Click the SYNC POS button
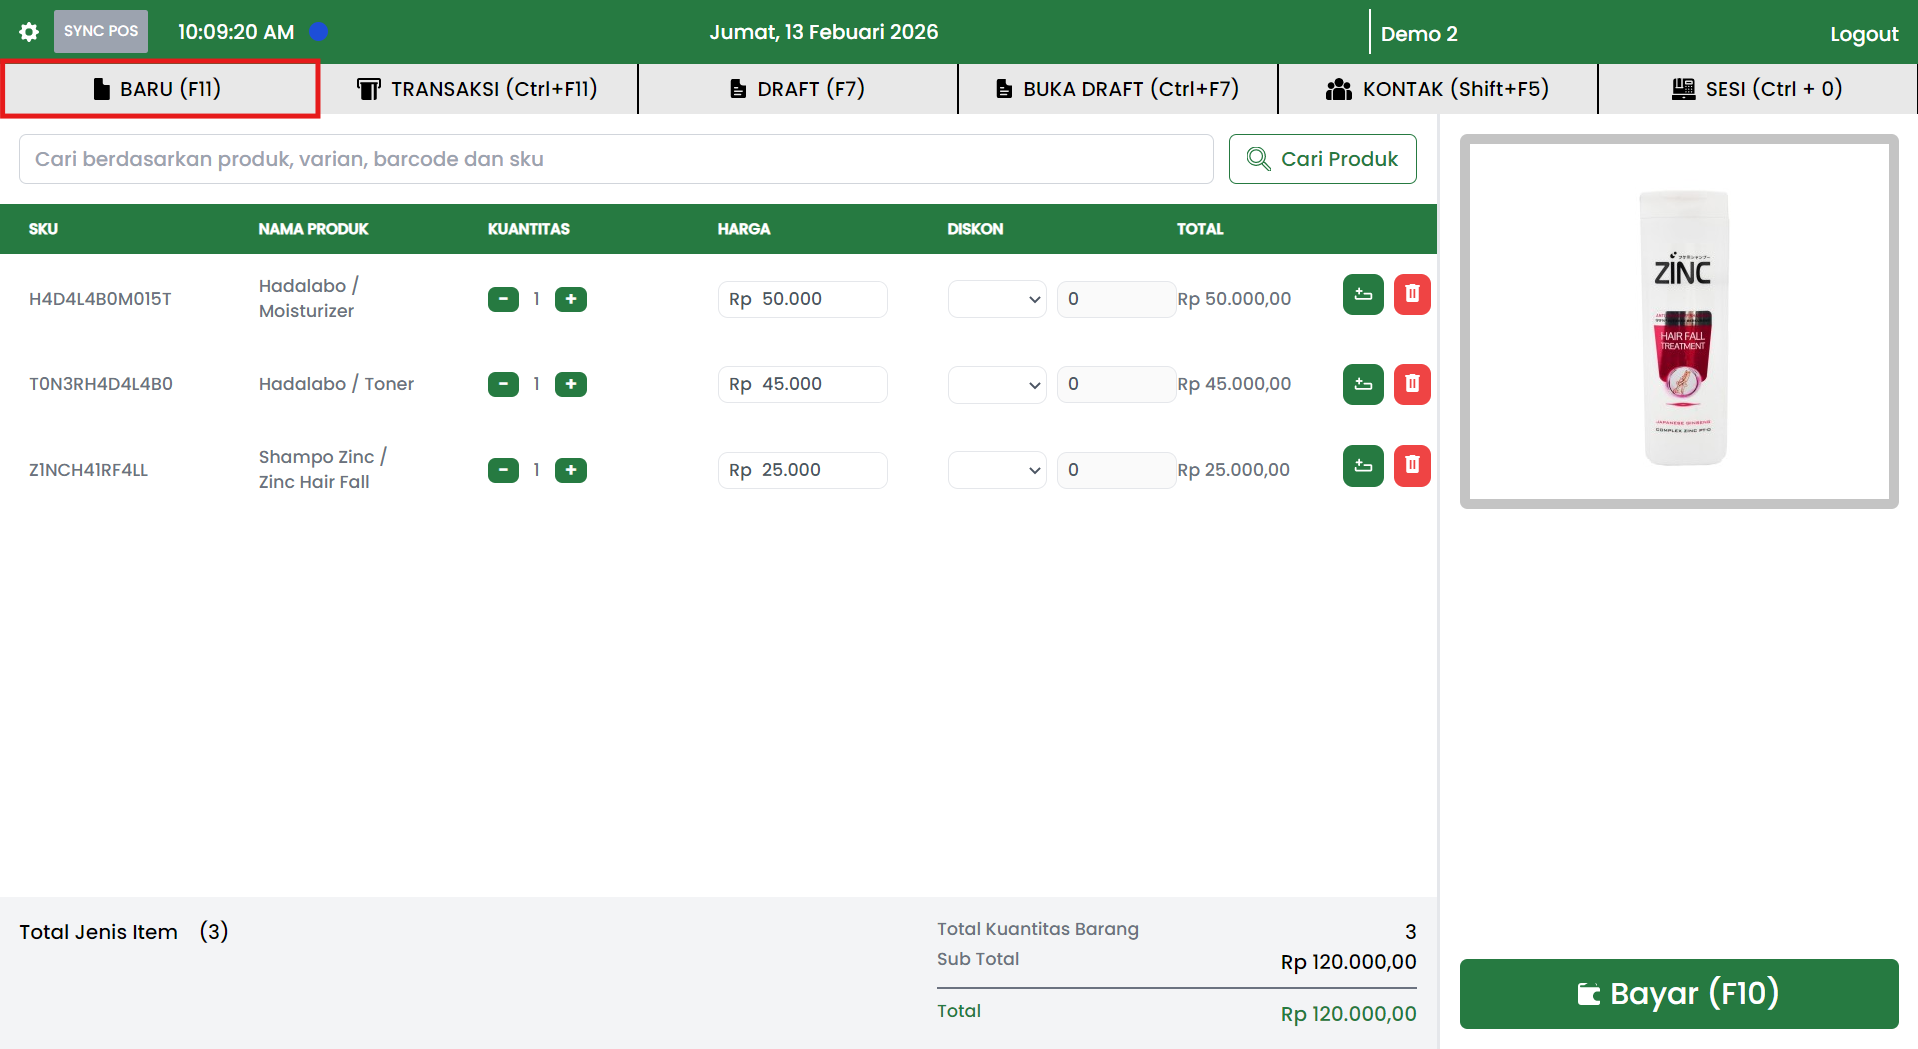The width and height of the screenshot is (1918, 1049). [101, 31]
